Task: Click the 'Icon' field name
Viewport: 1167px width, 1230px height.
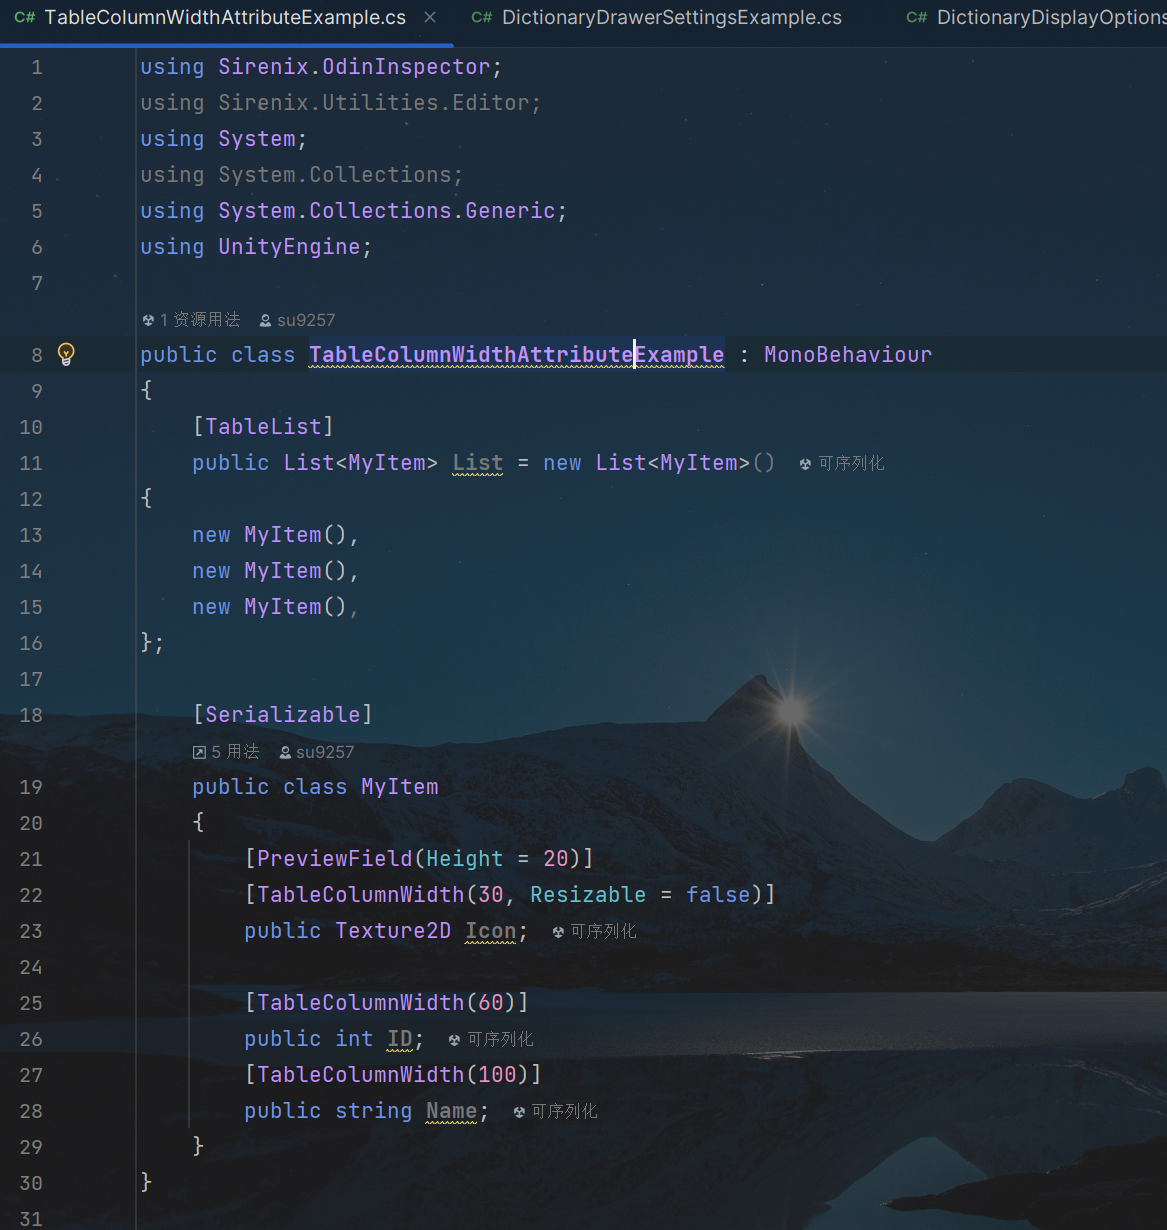Action: click(491, 931)
